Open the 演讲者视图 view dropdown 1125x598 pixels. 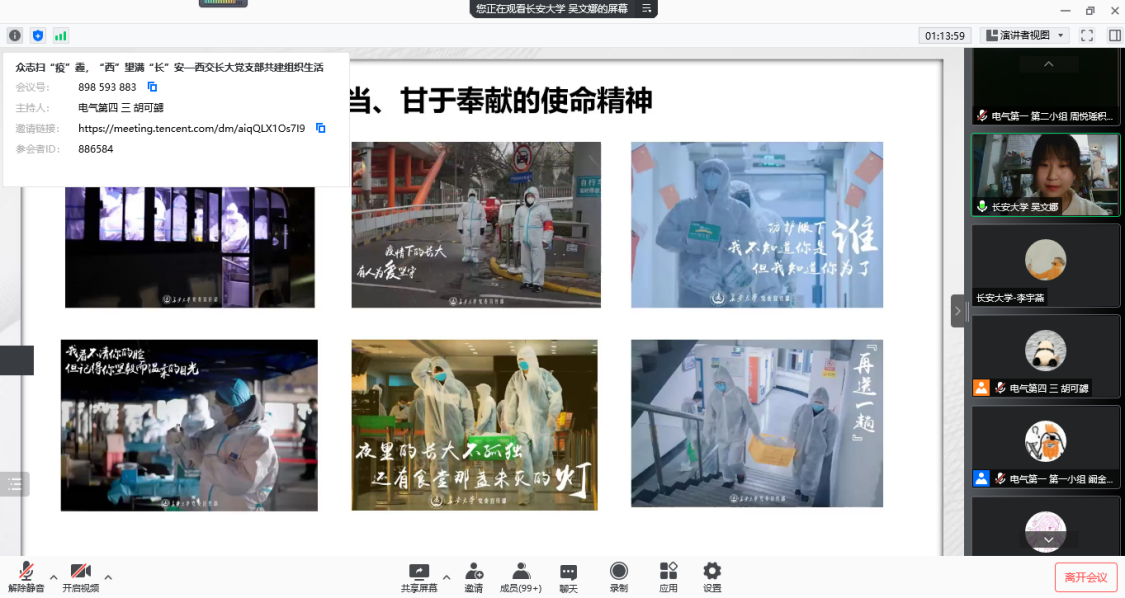click(x=1024, y=35)
